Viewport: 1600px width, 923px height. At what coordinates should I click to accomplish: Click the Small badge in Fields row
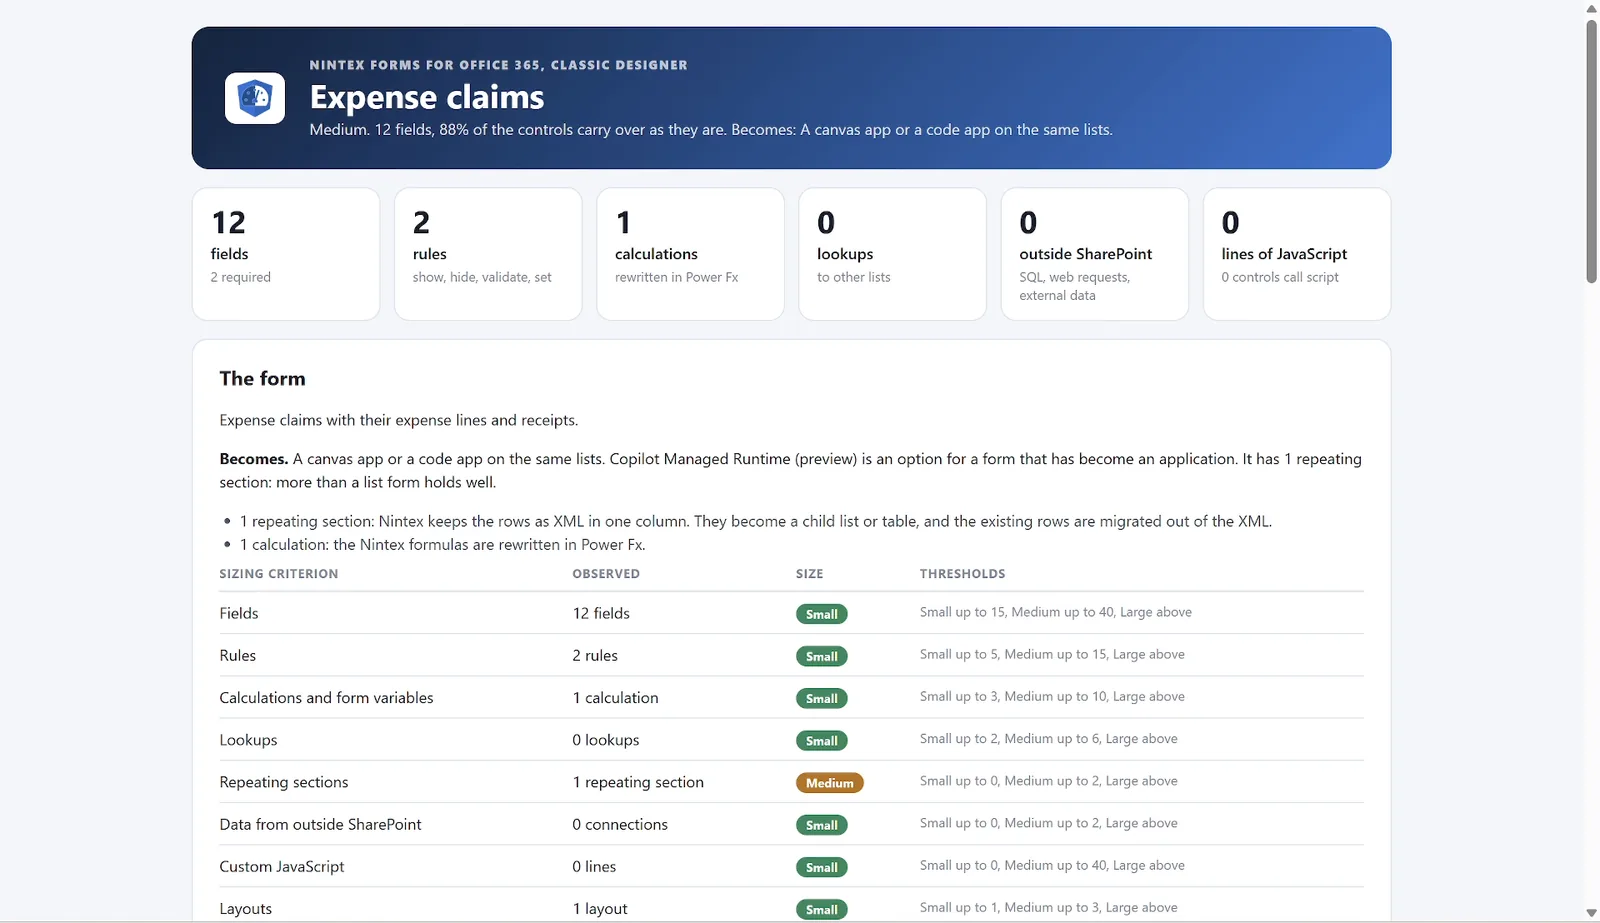(x=822, y=614)
